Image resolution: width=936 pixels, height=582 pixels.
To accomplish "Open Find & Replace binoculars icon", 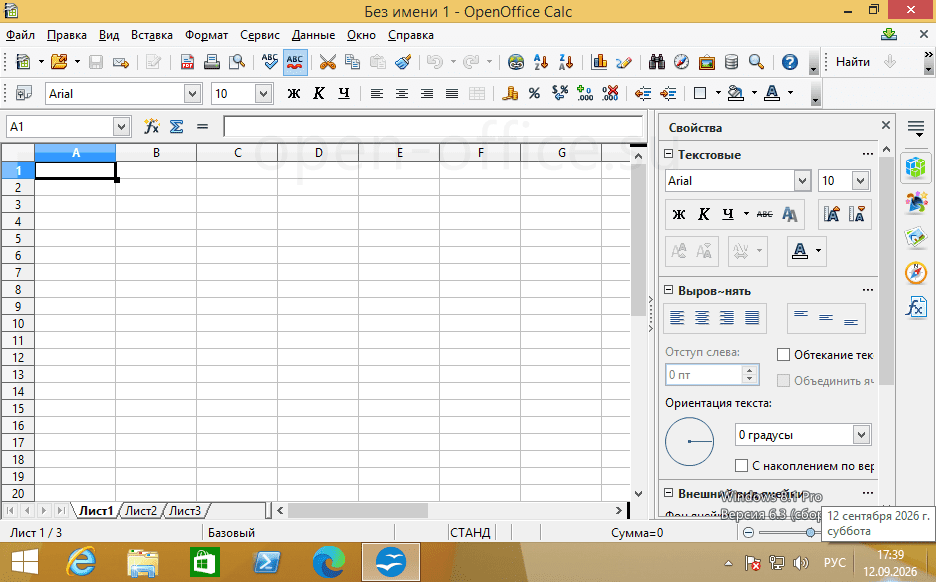I will [x=657, y=62].
